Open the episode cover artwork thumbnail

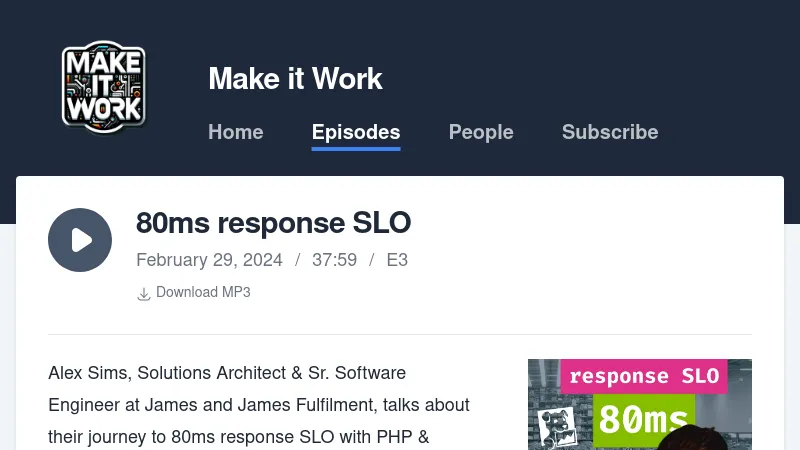639,404
